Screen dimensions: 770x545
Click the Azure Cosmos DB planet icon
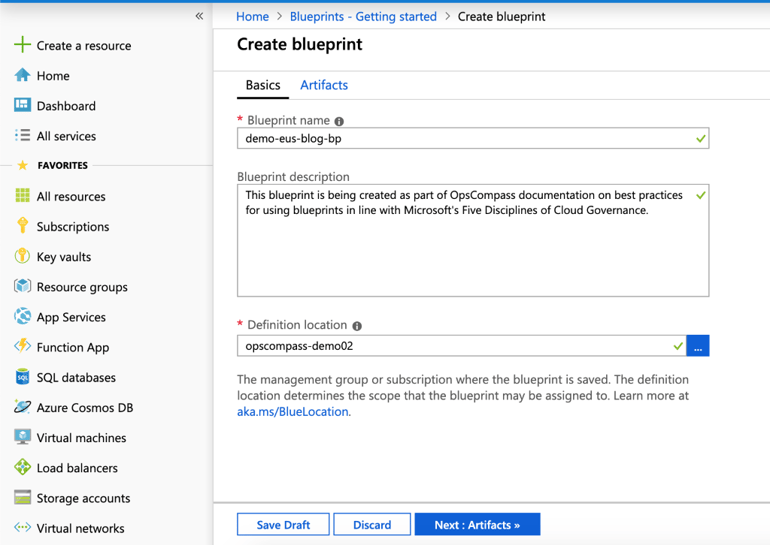point(22,407)
